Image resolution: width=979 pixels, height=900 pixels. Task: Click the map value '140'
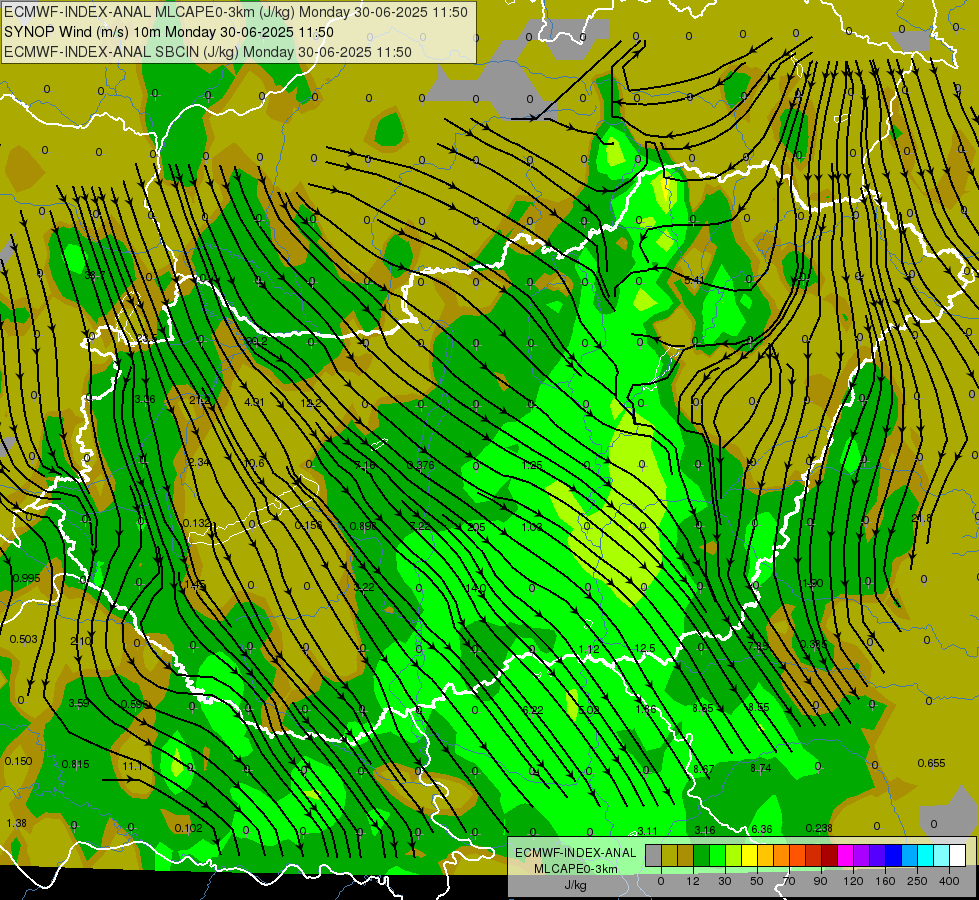(x=476, y=588)
